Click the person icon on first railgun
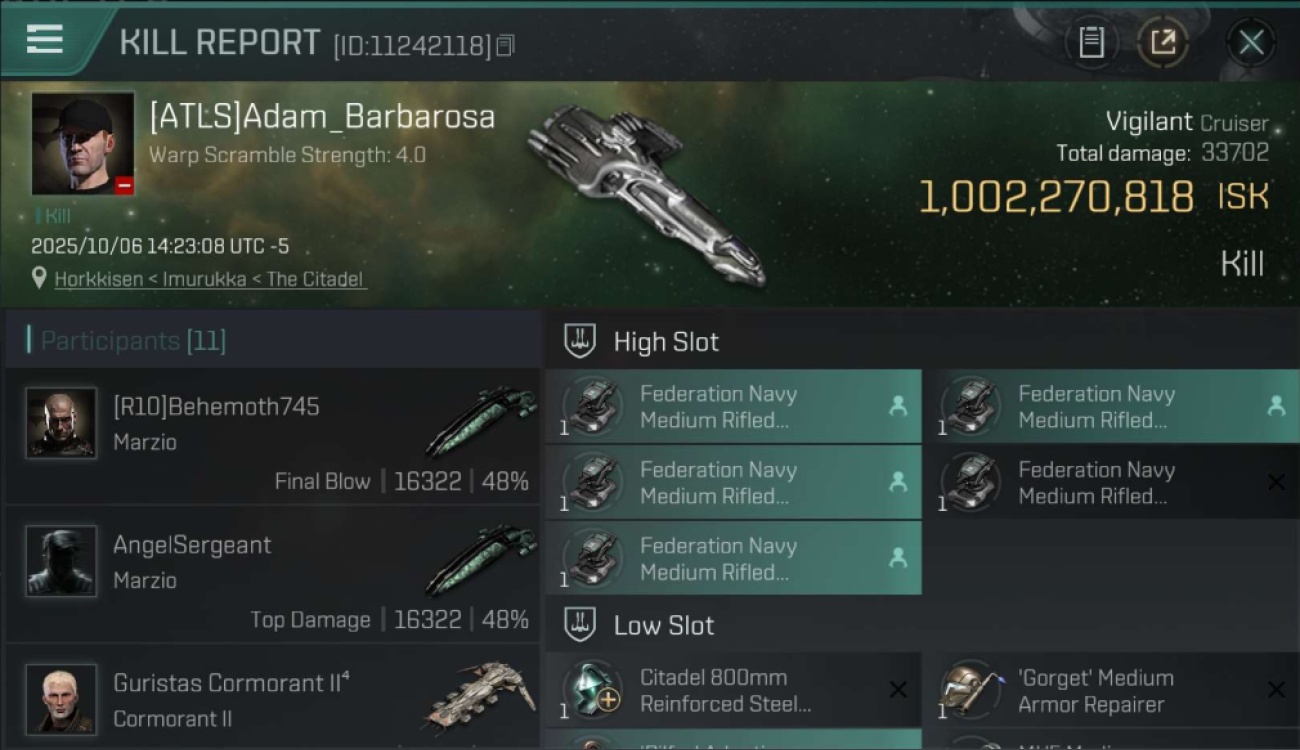The height and width of the screenshot is (750, 1300). pos(898,406)
